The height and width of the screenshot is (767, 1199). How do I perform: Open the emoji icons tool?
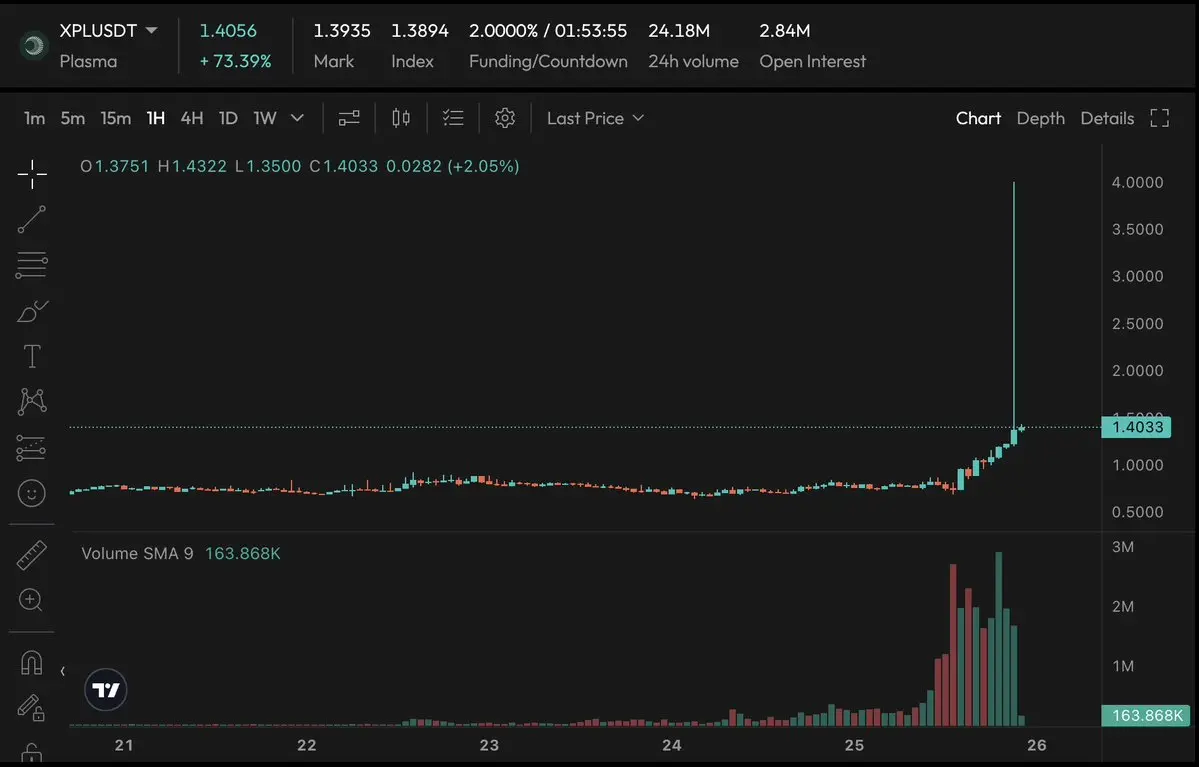[32, 493]
